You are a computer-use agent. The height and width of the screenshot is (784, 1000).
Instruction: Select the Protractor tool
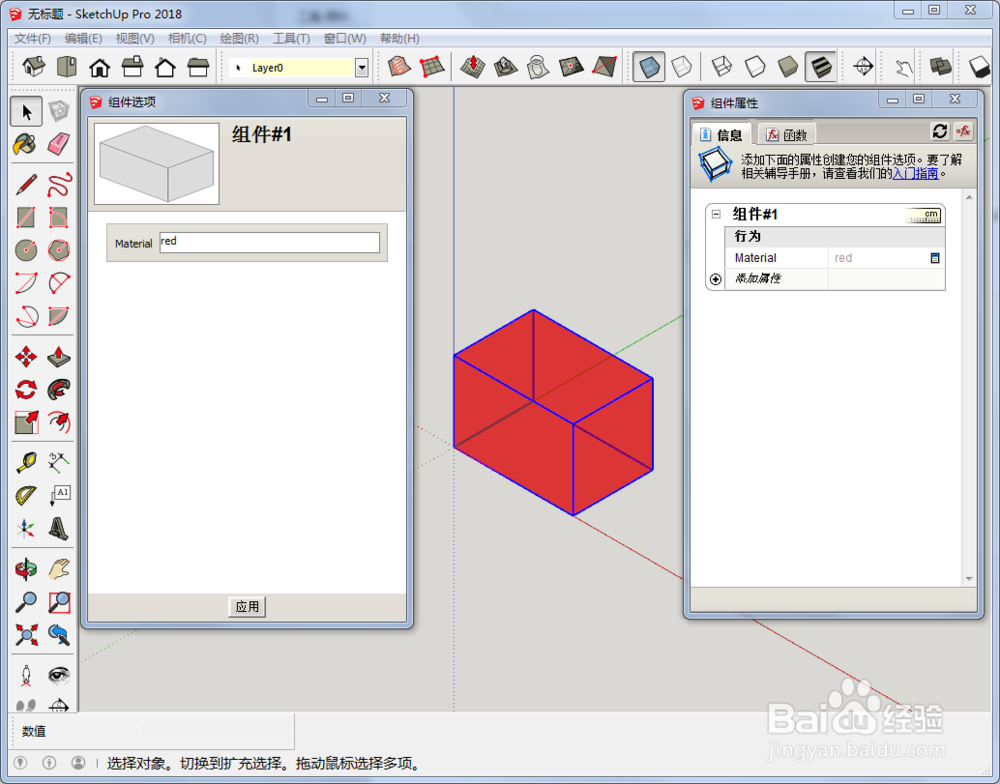26,495
